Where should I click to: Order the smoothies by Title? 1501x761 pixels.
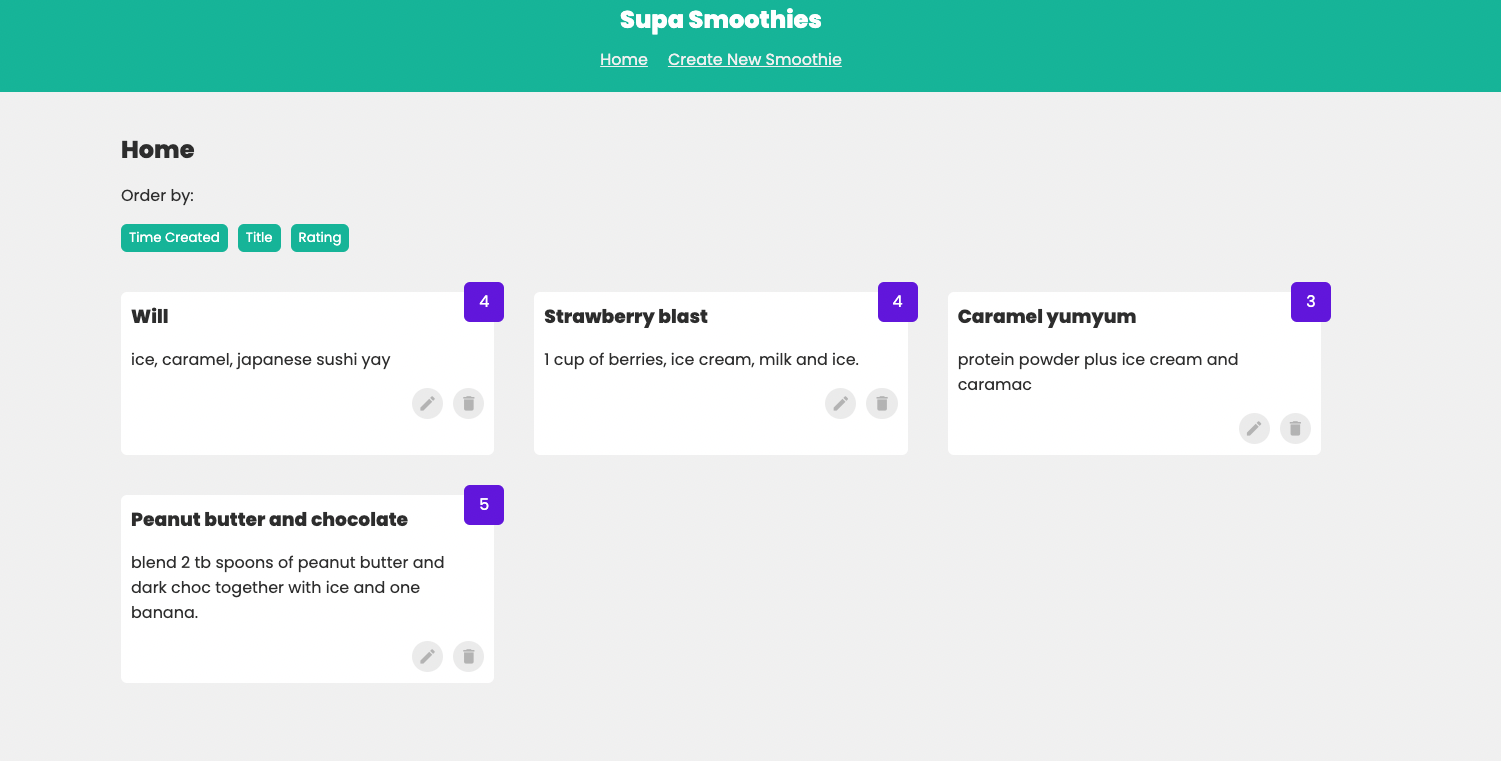[259, 238]
